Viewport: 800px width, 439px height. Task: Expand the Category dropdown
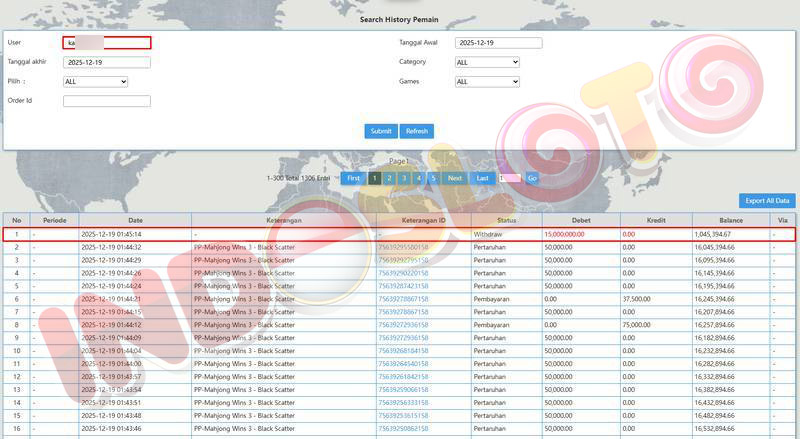point(487,62)
